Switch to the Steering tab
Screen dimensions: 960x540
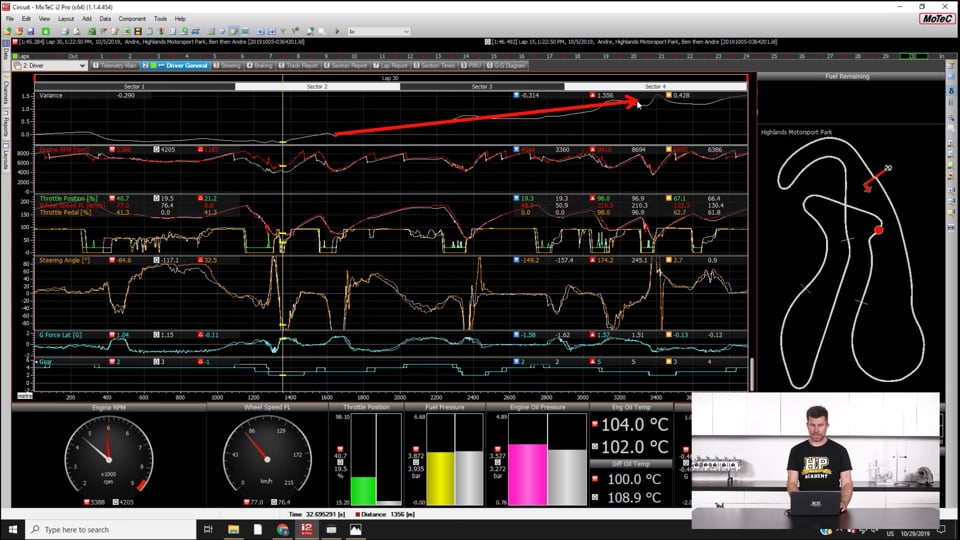coord(227,66)
